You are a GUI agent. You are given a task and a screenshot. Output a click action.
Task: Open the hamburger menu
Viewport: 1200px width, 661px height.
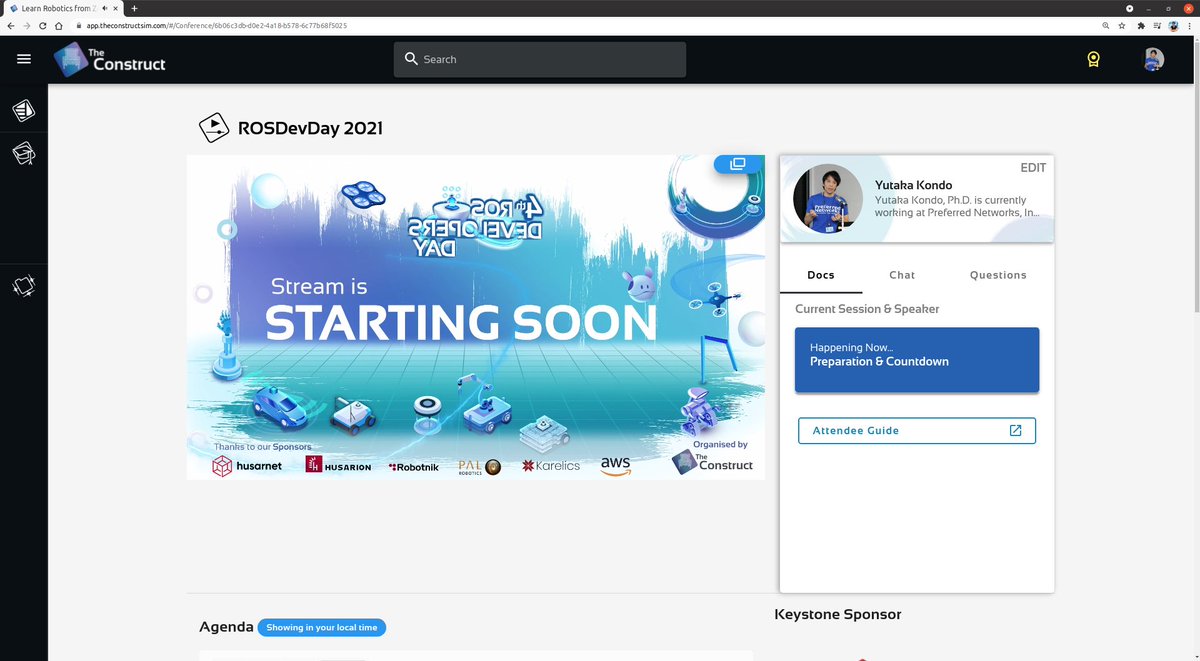(x=24, y=58)
